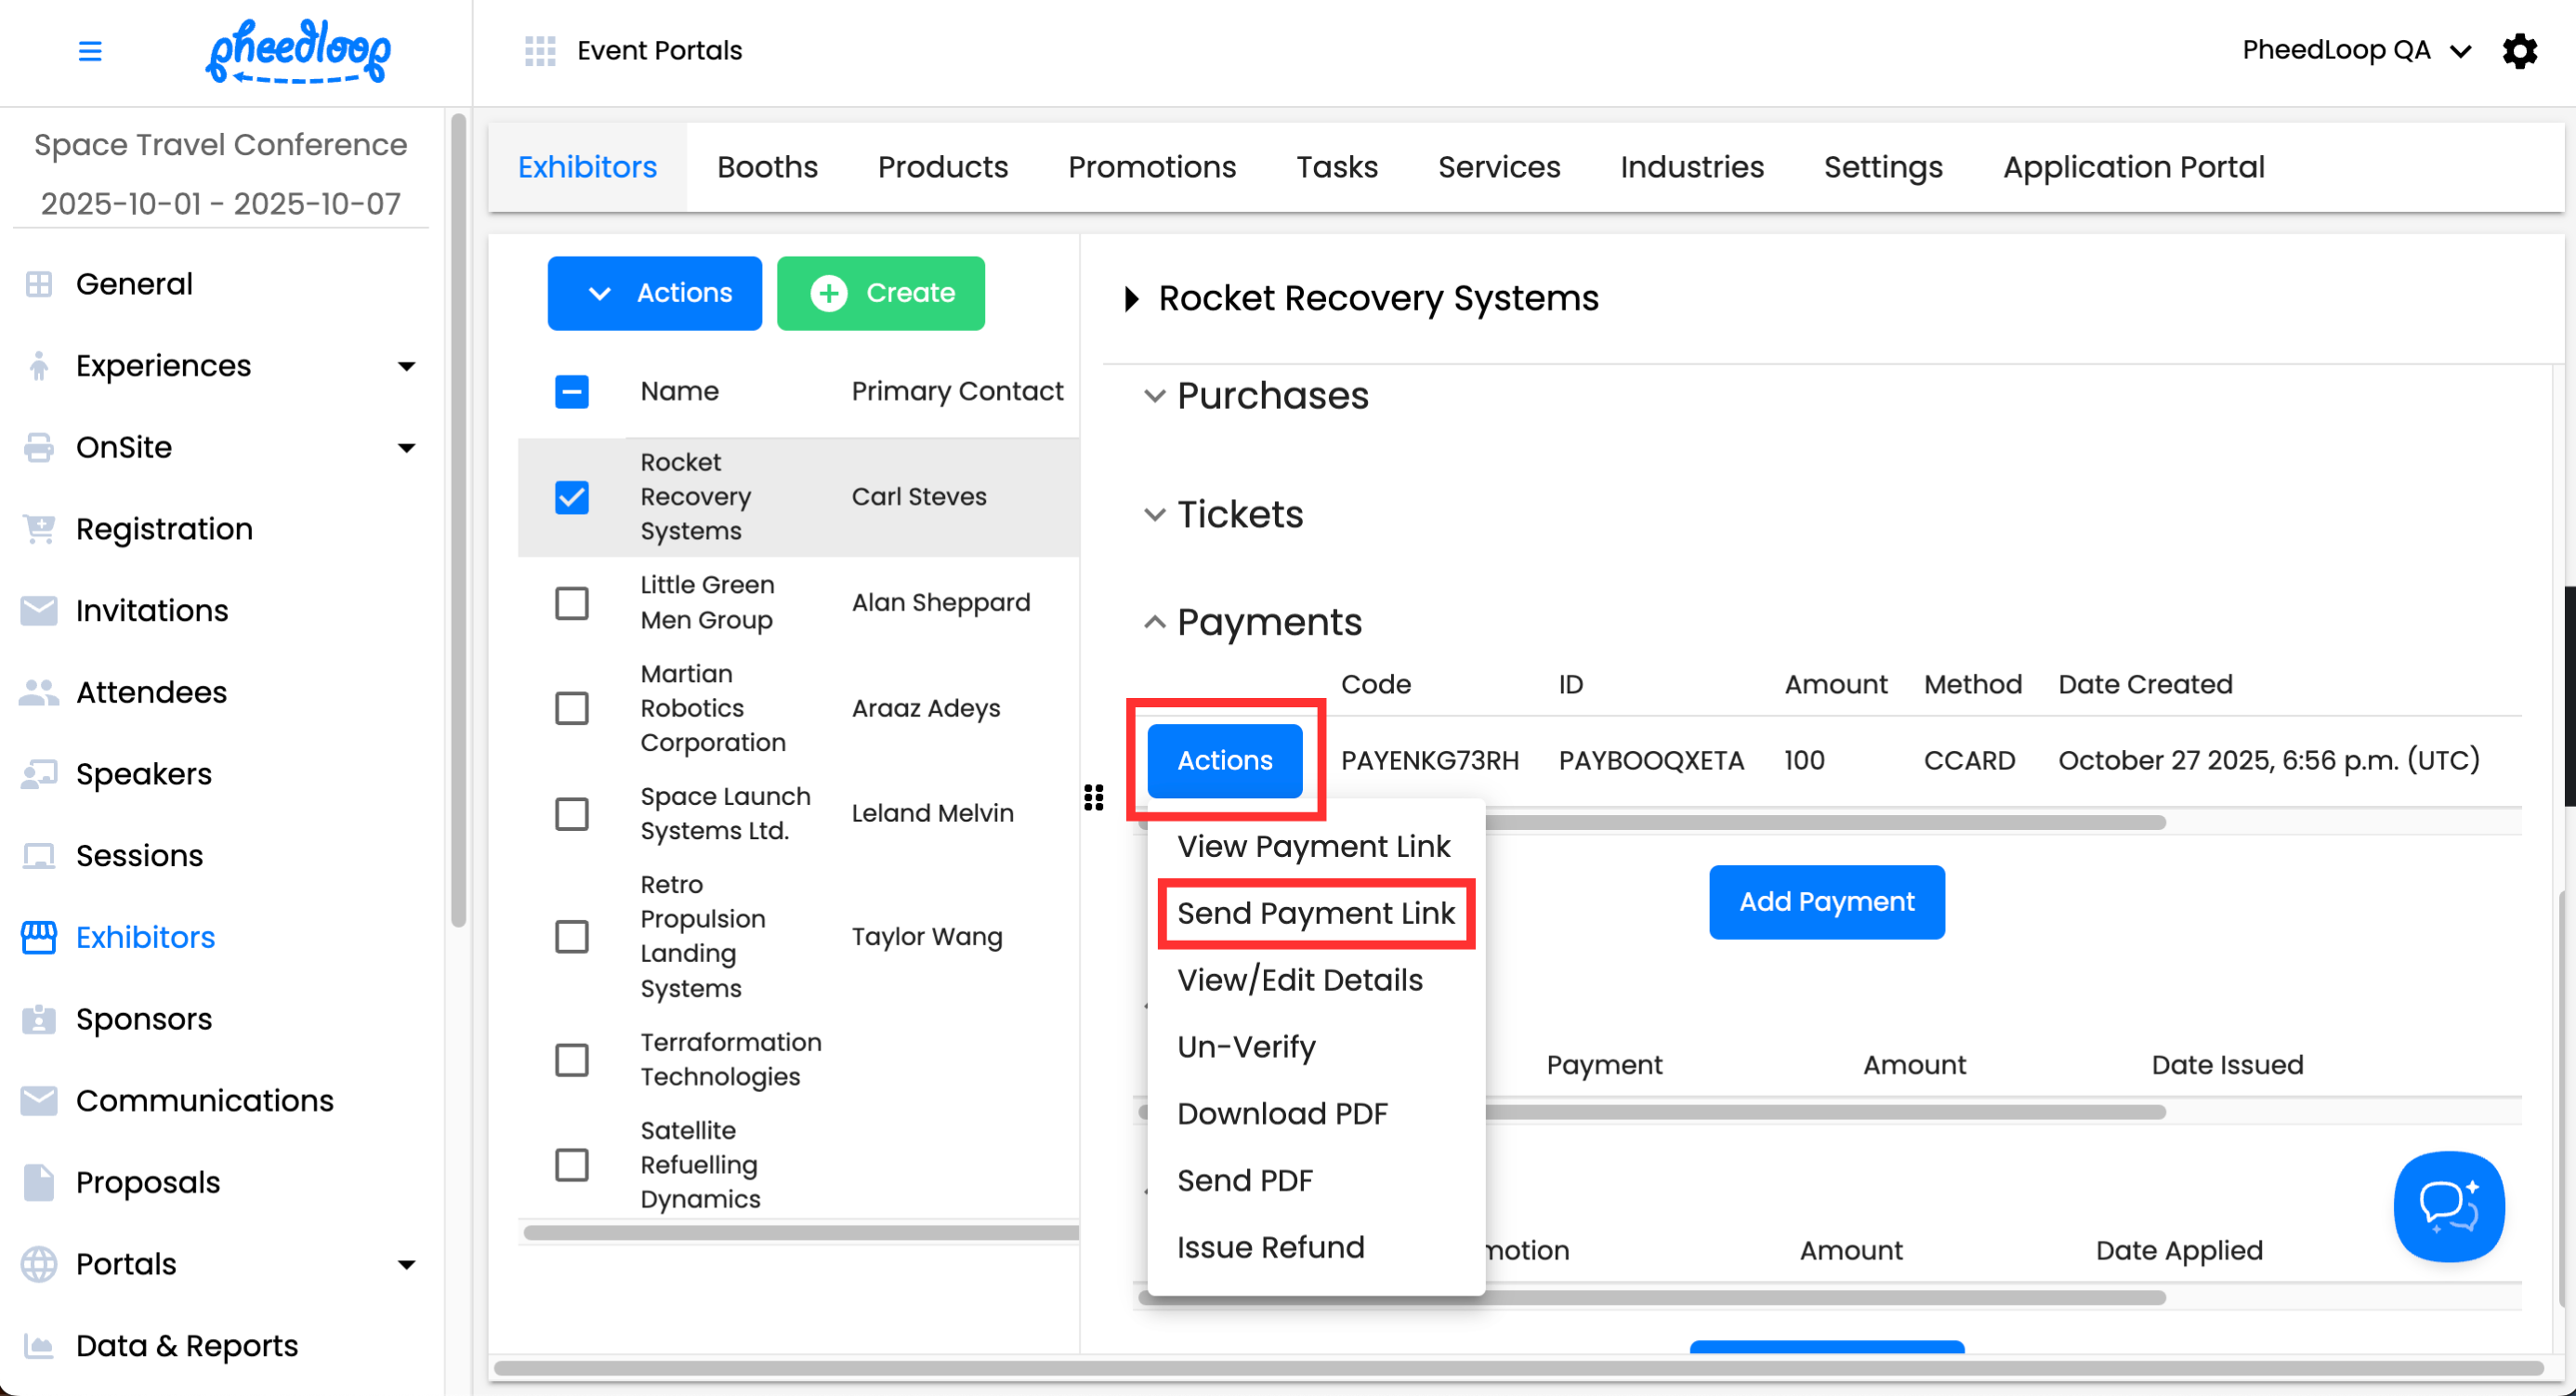
Task: Select Send Payment Link menu option
Action: [1315, 913]
